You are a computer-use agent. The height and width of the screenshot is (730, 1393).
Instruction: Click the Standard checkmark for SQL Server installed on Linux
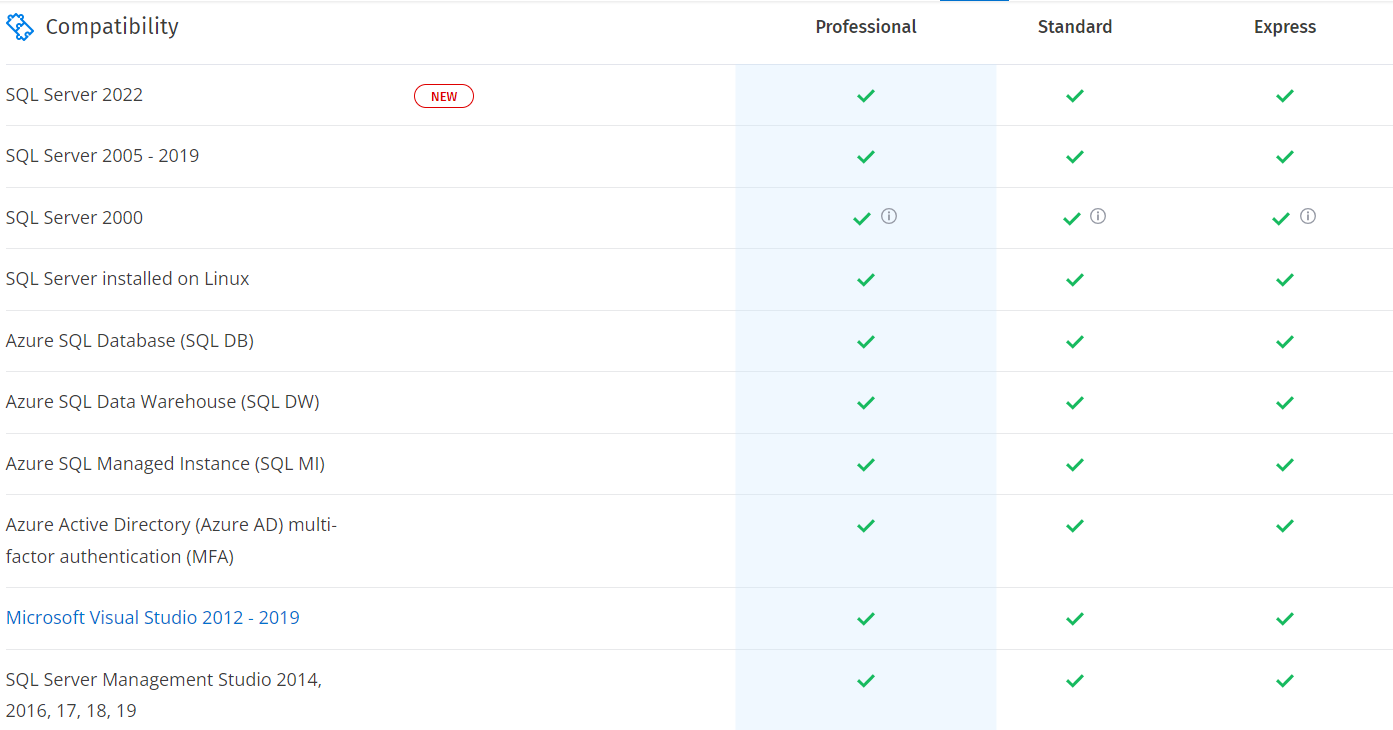click(1075, 280)
